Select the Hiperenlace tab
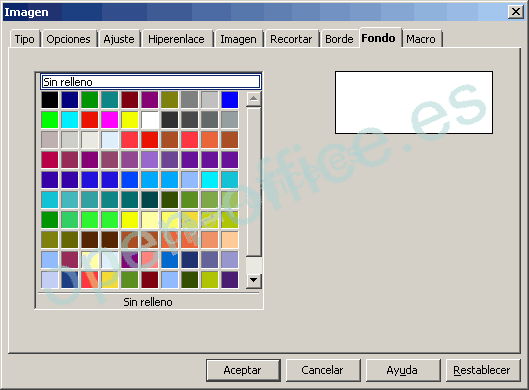Screen dimensions: 529x390 (176, 39)
